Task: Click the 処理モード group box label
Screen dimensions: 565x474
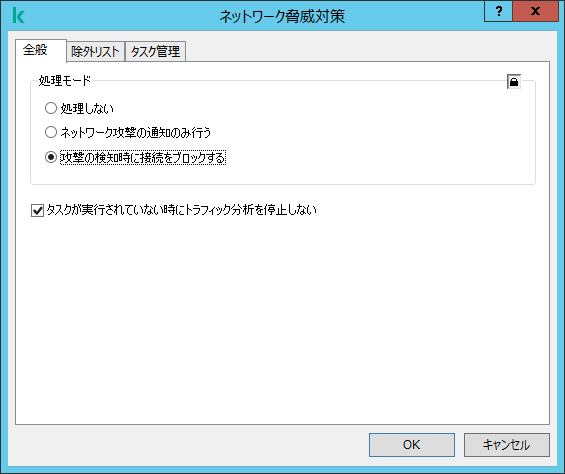Action: pos(64,81)
